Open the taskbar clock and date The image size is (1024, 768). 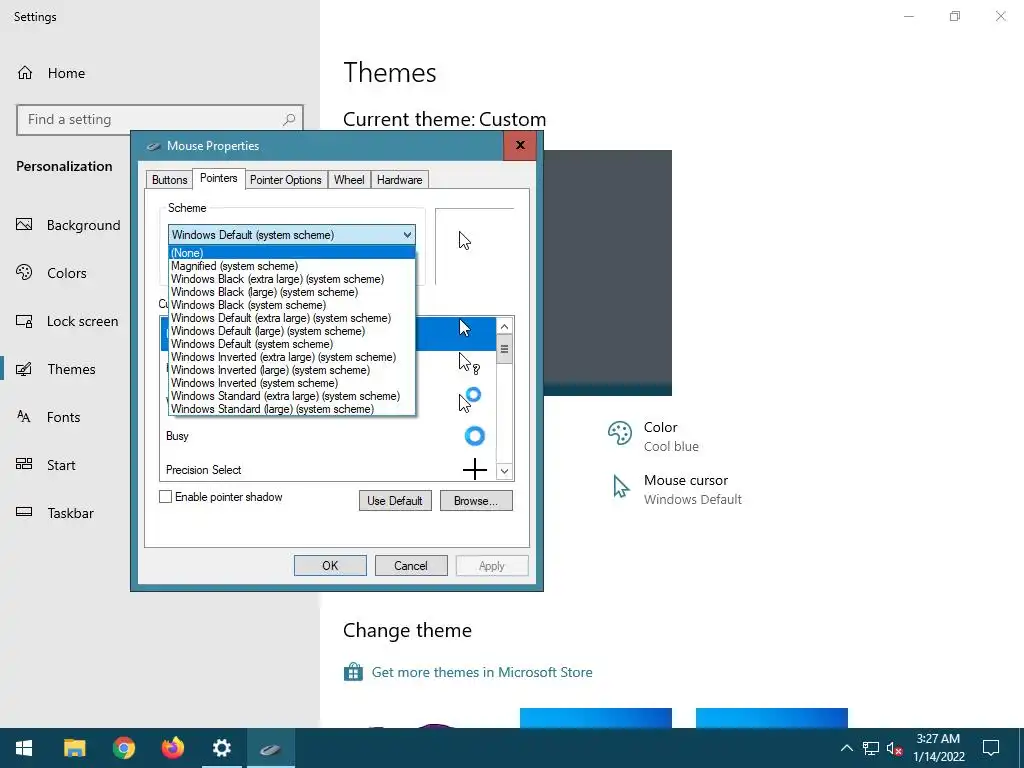938,748
